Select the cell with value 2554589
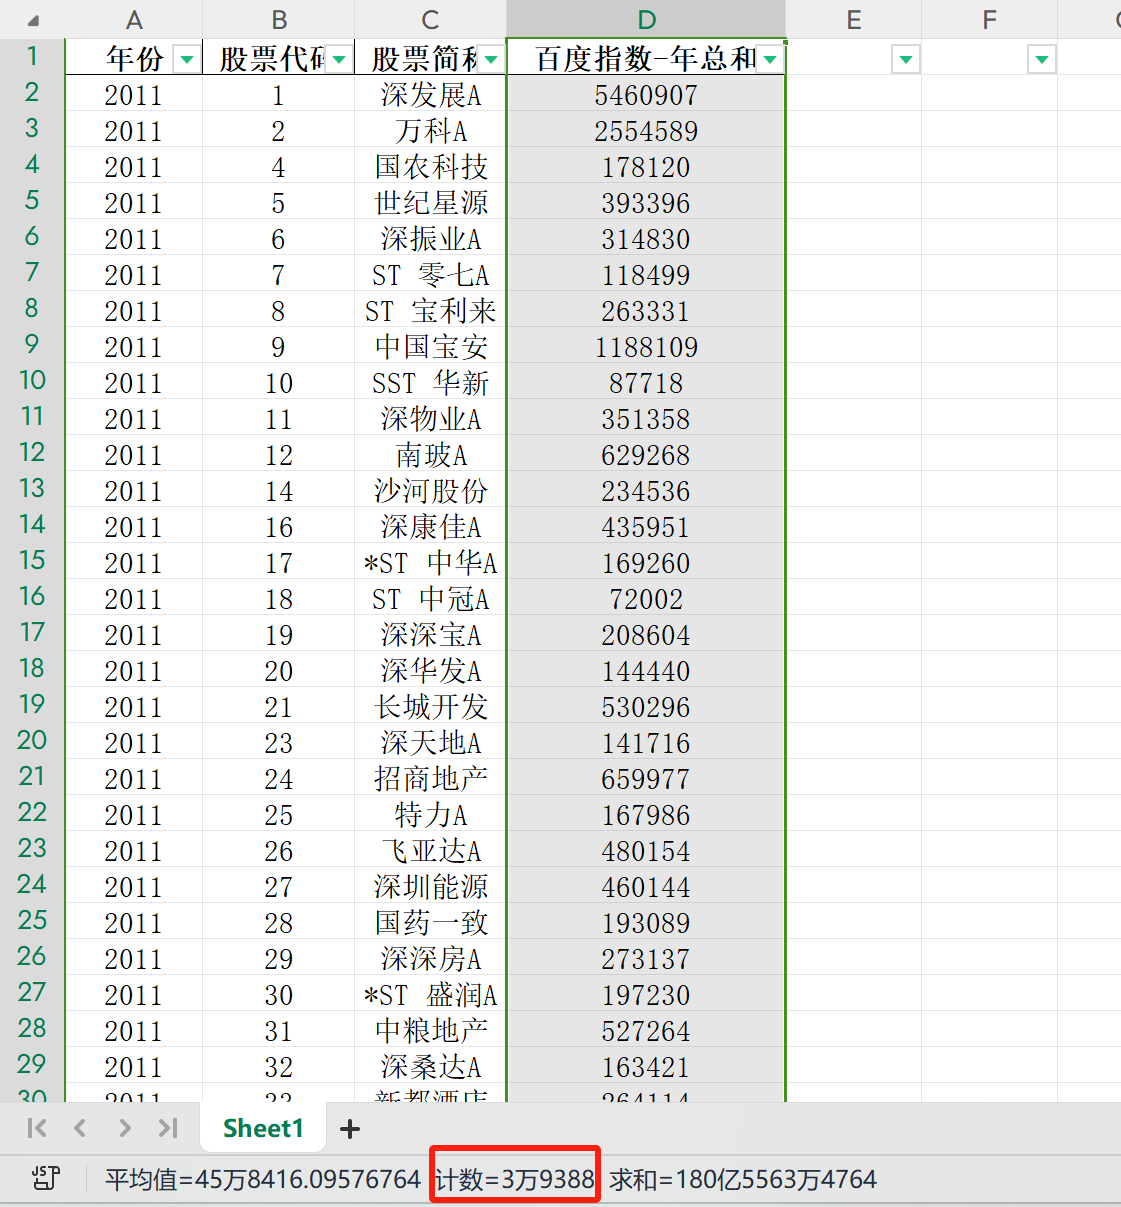Image resolution: width=1121 pixels, height=1207 pixels. [x=646, y=131]
